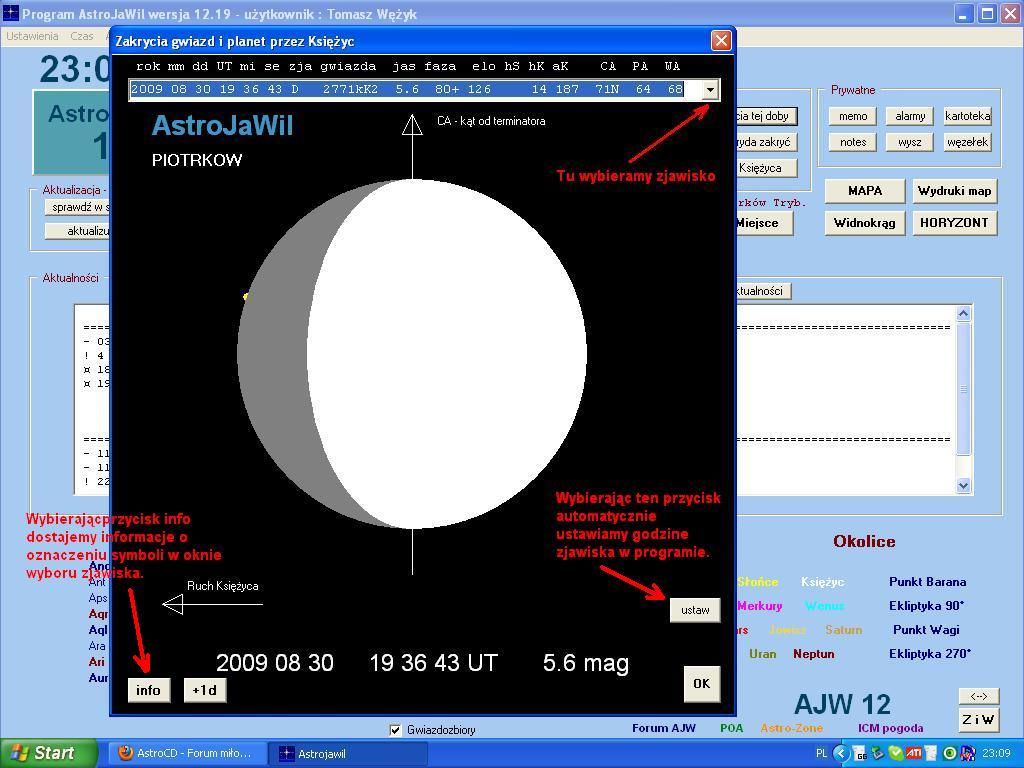The image size is (1024, 768).
Task: Click the +1d button
Action: pos(205,690)
